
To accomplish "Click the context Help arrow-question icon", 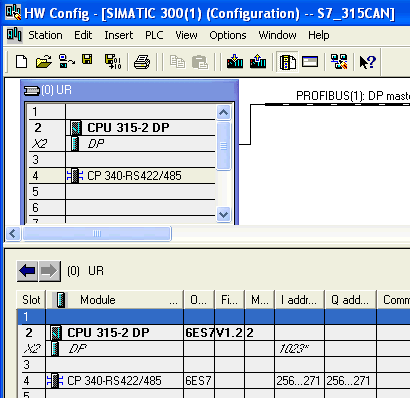I will [368, 62].
